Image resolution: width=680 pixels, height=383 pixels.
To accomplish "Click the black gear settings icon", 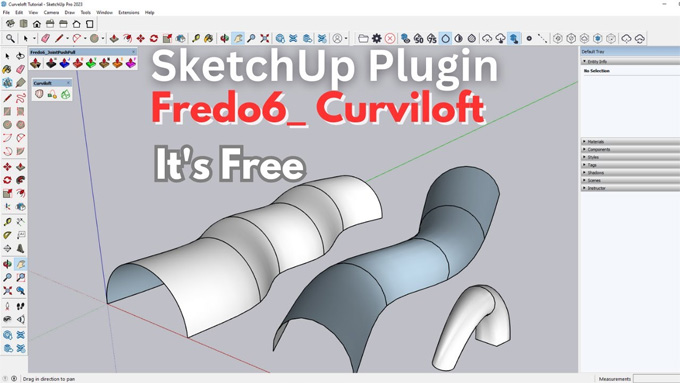I will click(376, 39).
